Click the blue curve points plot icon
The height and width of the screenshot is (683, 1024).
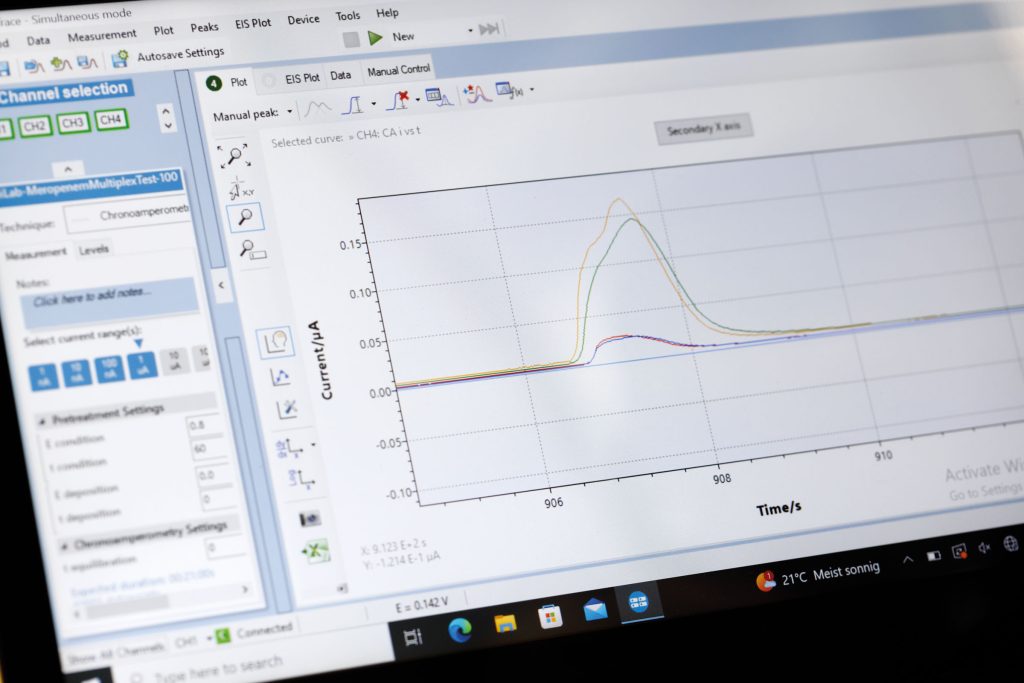pos(280,377)
